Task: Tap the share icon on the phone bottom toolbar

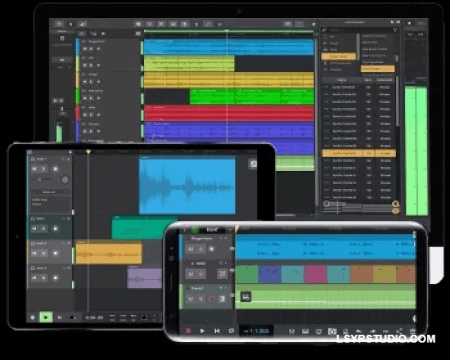Action: [x=399, y=331]
